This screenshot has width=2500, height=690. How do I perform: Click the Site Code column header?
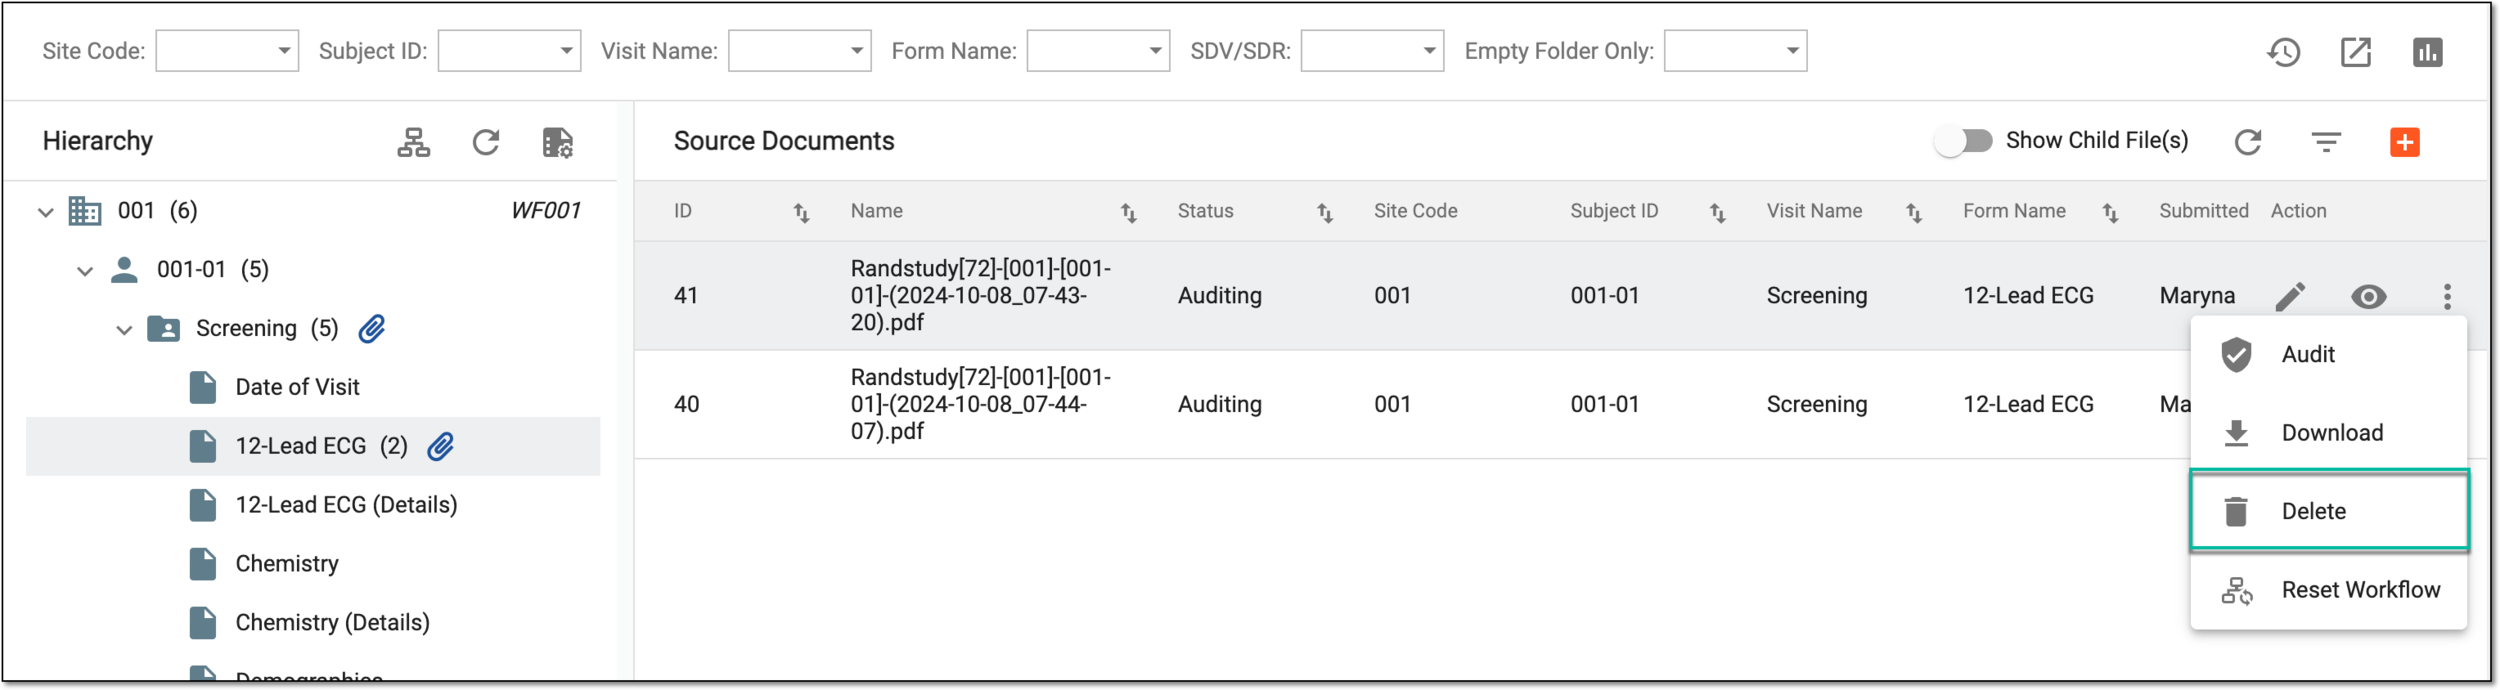pos(1415,211)
